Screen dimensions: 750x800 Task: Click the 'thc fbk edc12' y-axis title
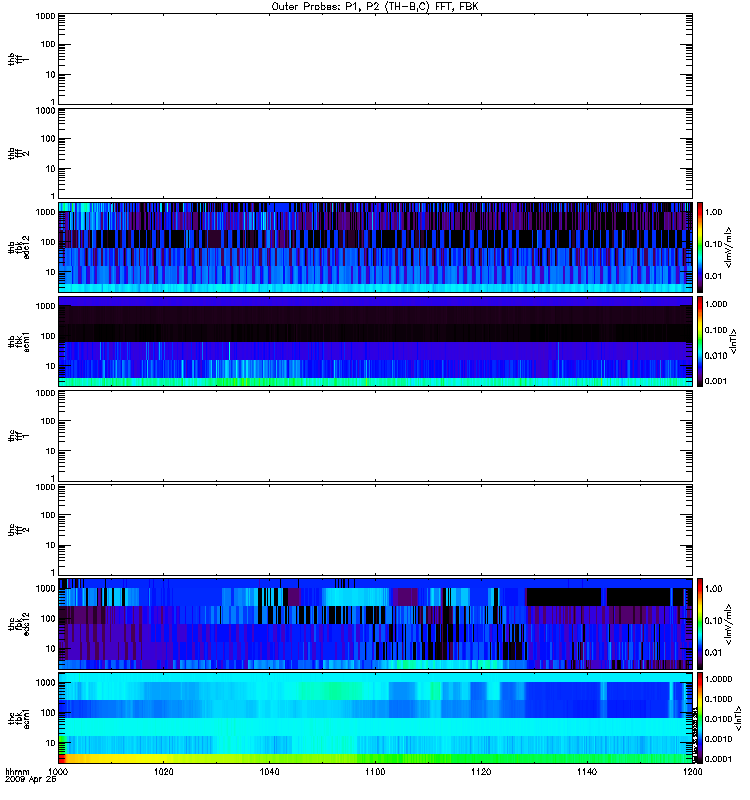point(18,624)
